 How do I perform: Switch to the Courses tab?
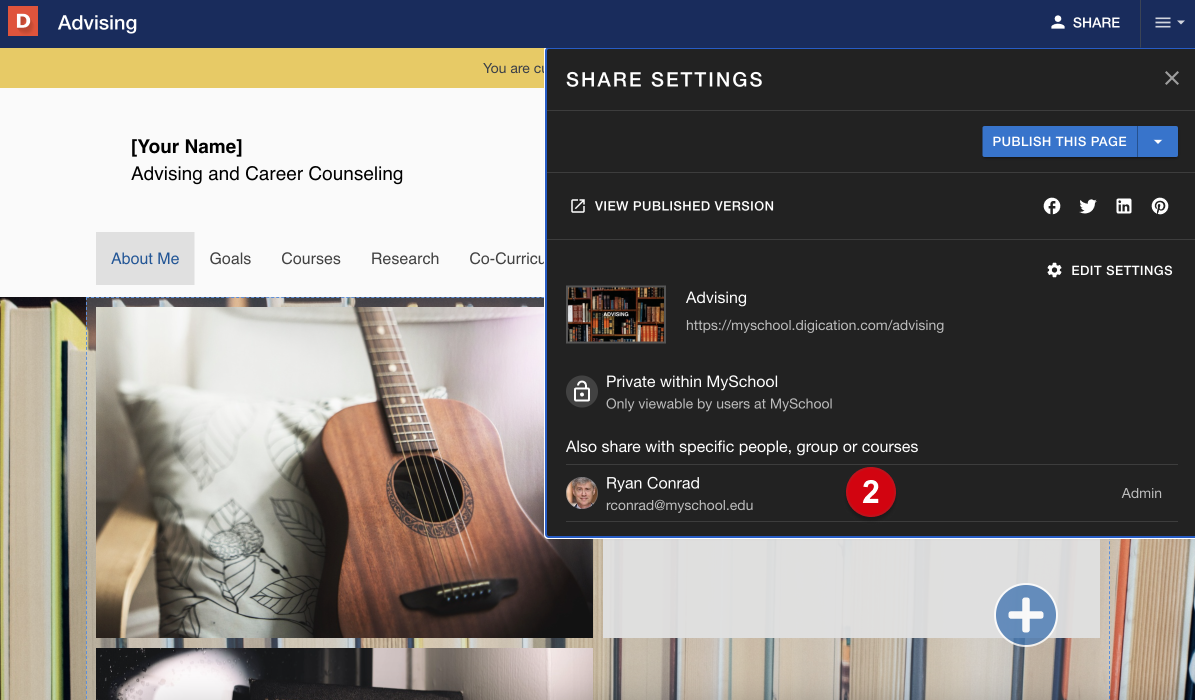pos(311,258)
